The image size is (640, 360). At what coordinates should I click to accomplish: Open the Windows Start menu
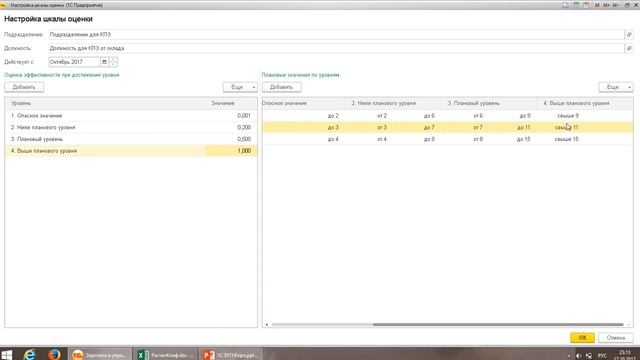7,354
